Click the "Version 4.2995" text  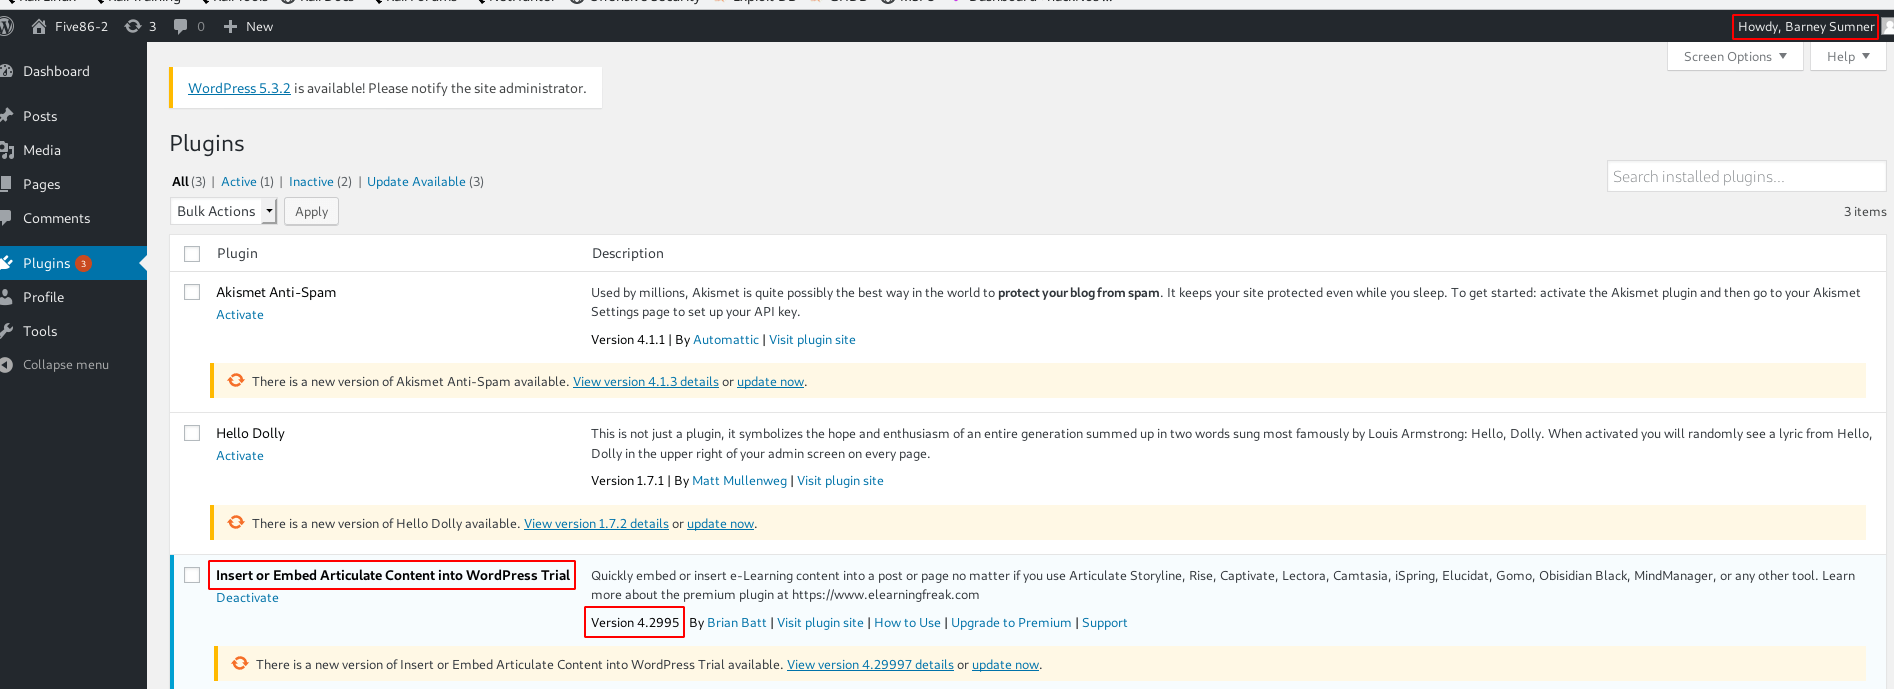click(x=635, y=623)
